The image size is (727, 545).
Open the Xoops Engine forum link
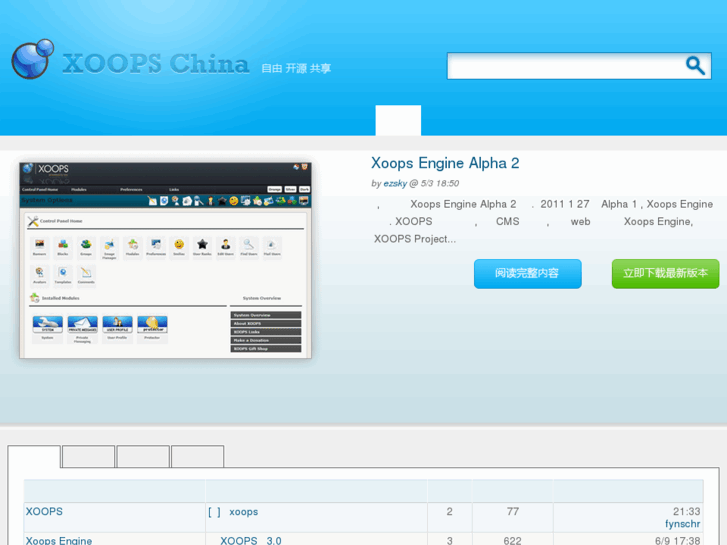(x=59, y=540)
